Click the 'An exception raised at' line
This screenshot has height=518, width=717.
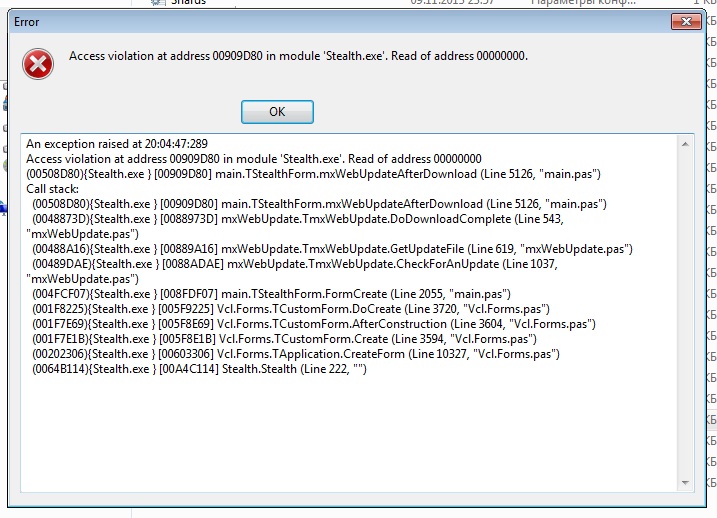117,144
